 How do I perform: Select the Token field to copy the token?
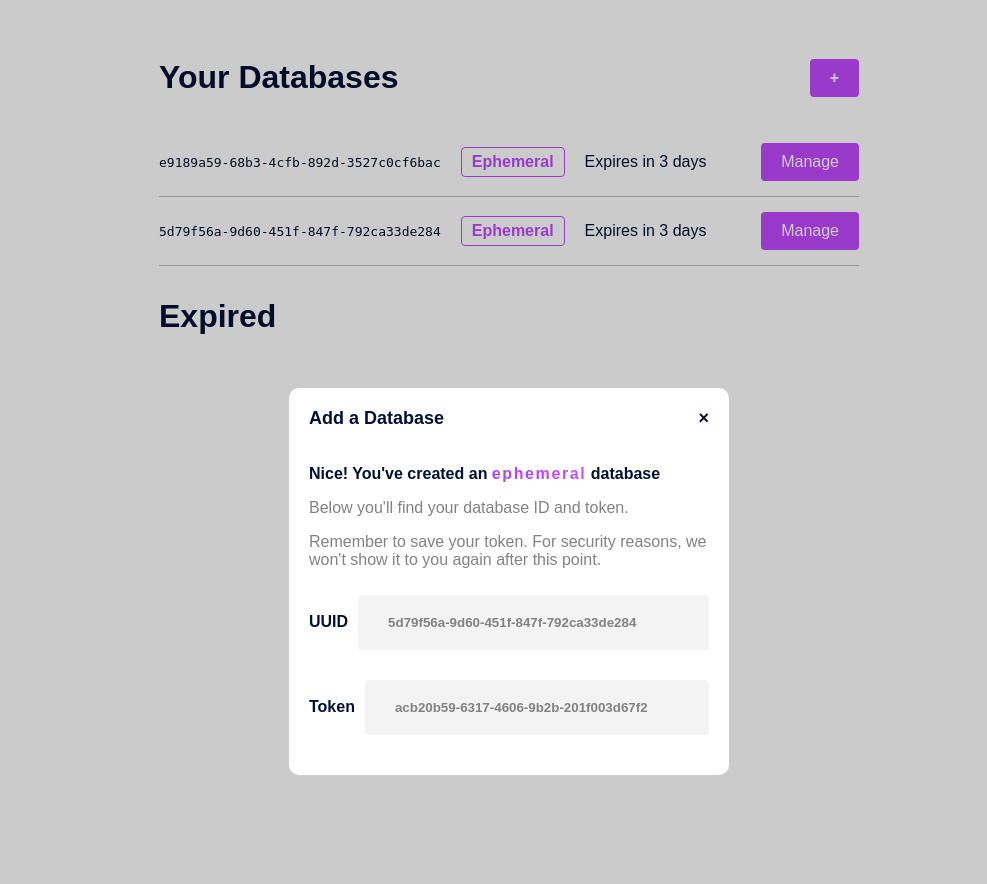537,707
